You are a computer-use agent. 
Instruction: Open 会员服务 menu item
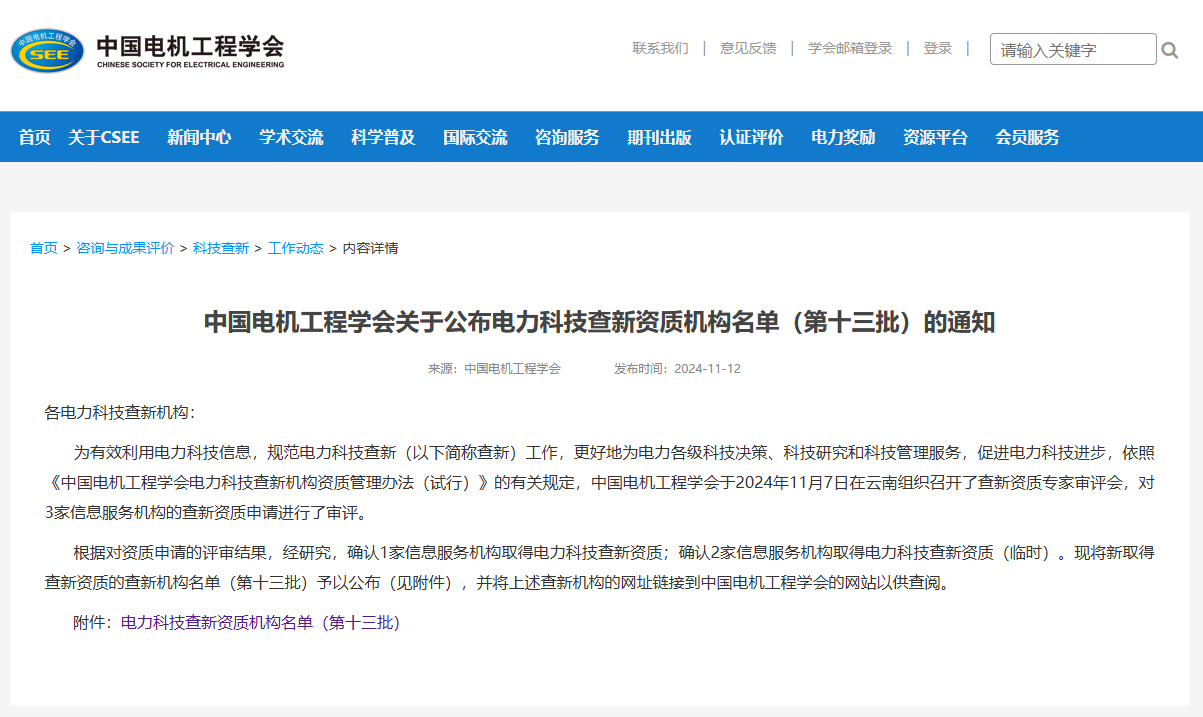point(1027,137)
